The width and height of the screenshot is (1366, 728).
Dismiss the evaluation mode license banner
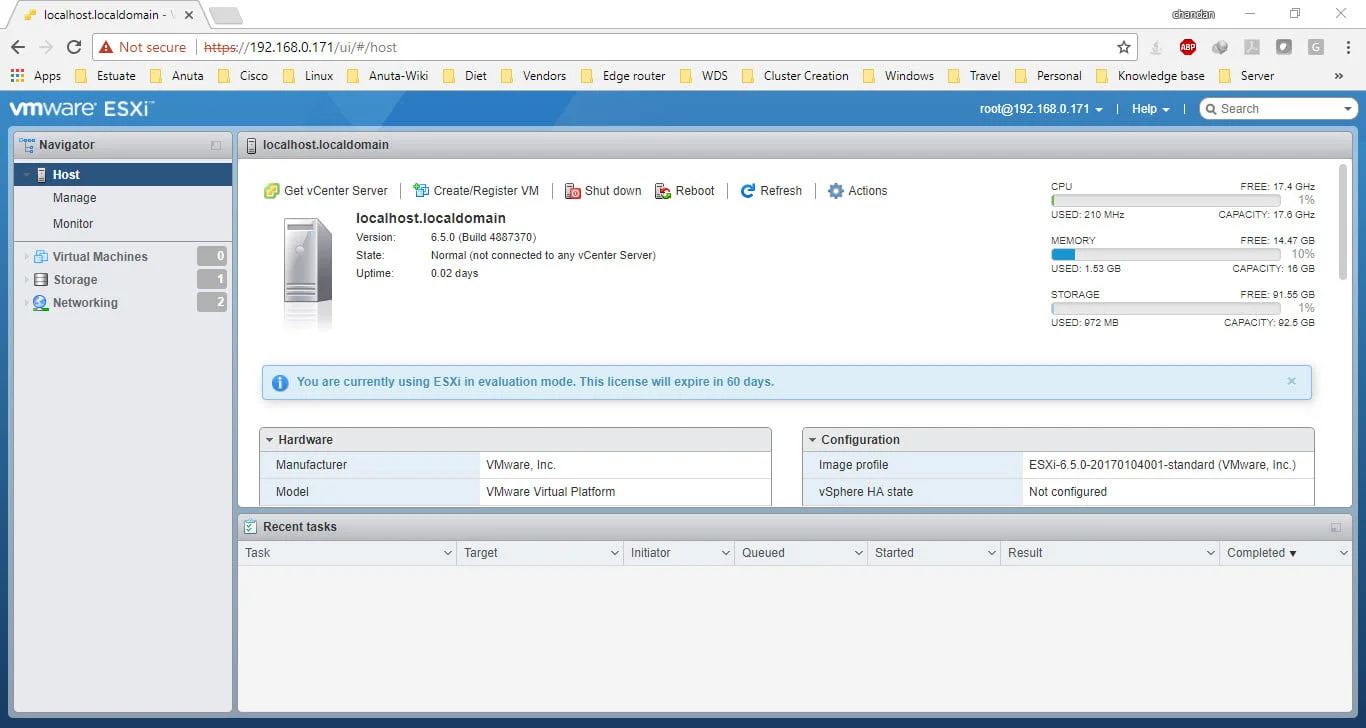(1291, 381)
